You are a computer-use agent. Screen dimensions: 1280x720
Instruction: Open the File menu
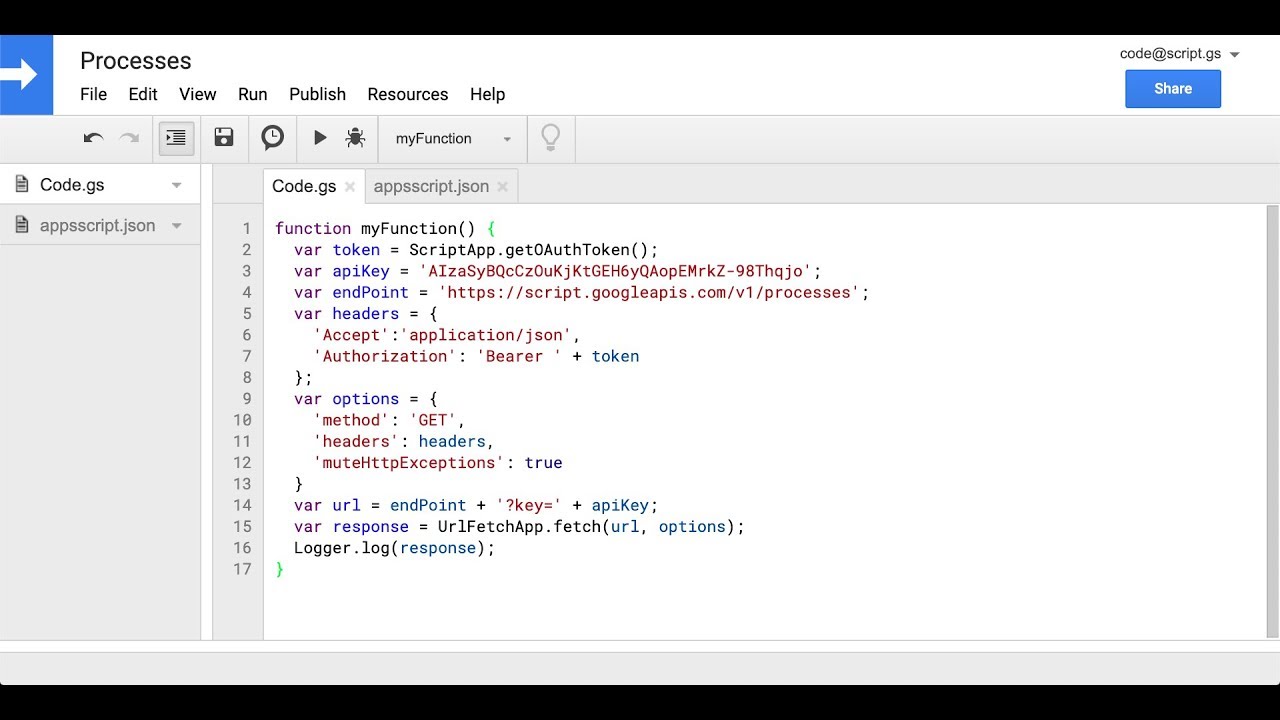tap(93, 94)
